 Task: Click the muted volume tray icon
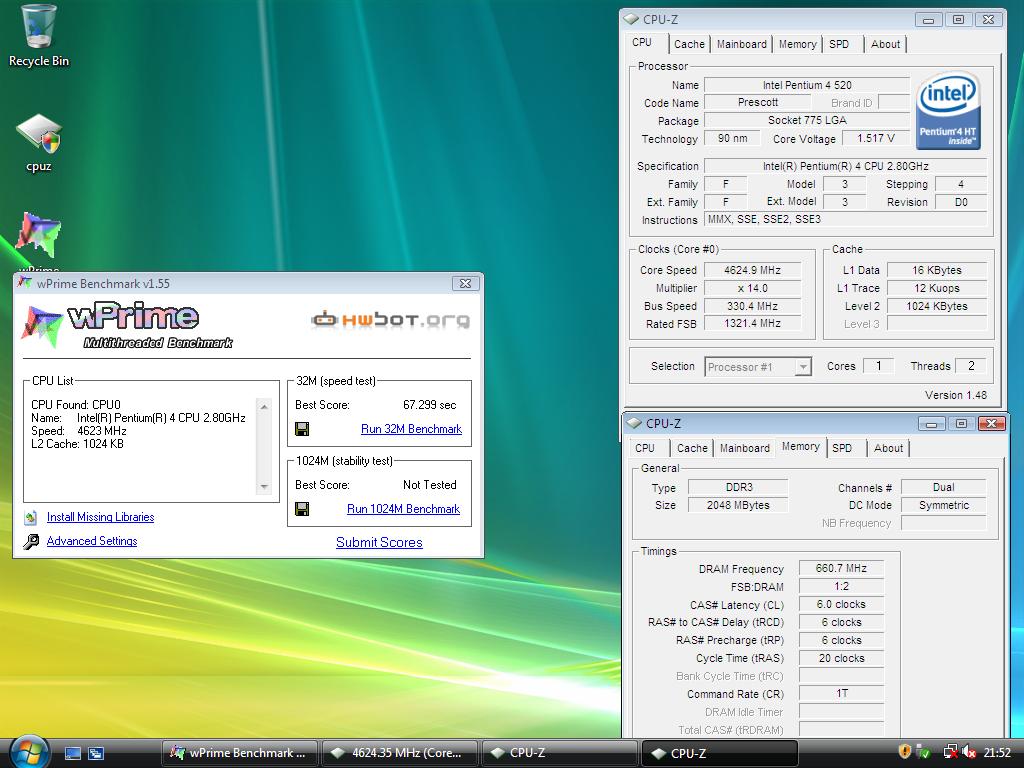click(969, 752)
